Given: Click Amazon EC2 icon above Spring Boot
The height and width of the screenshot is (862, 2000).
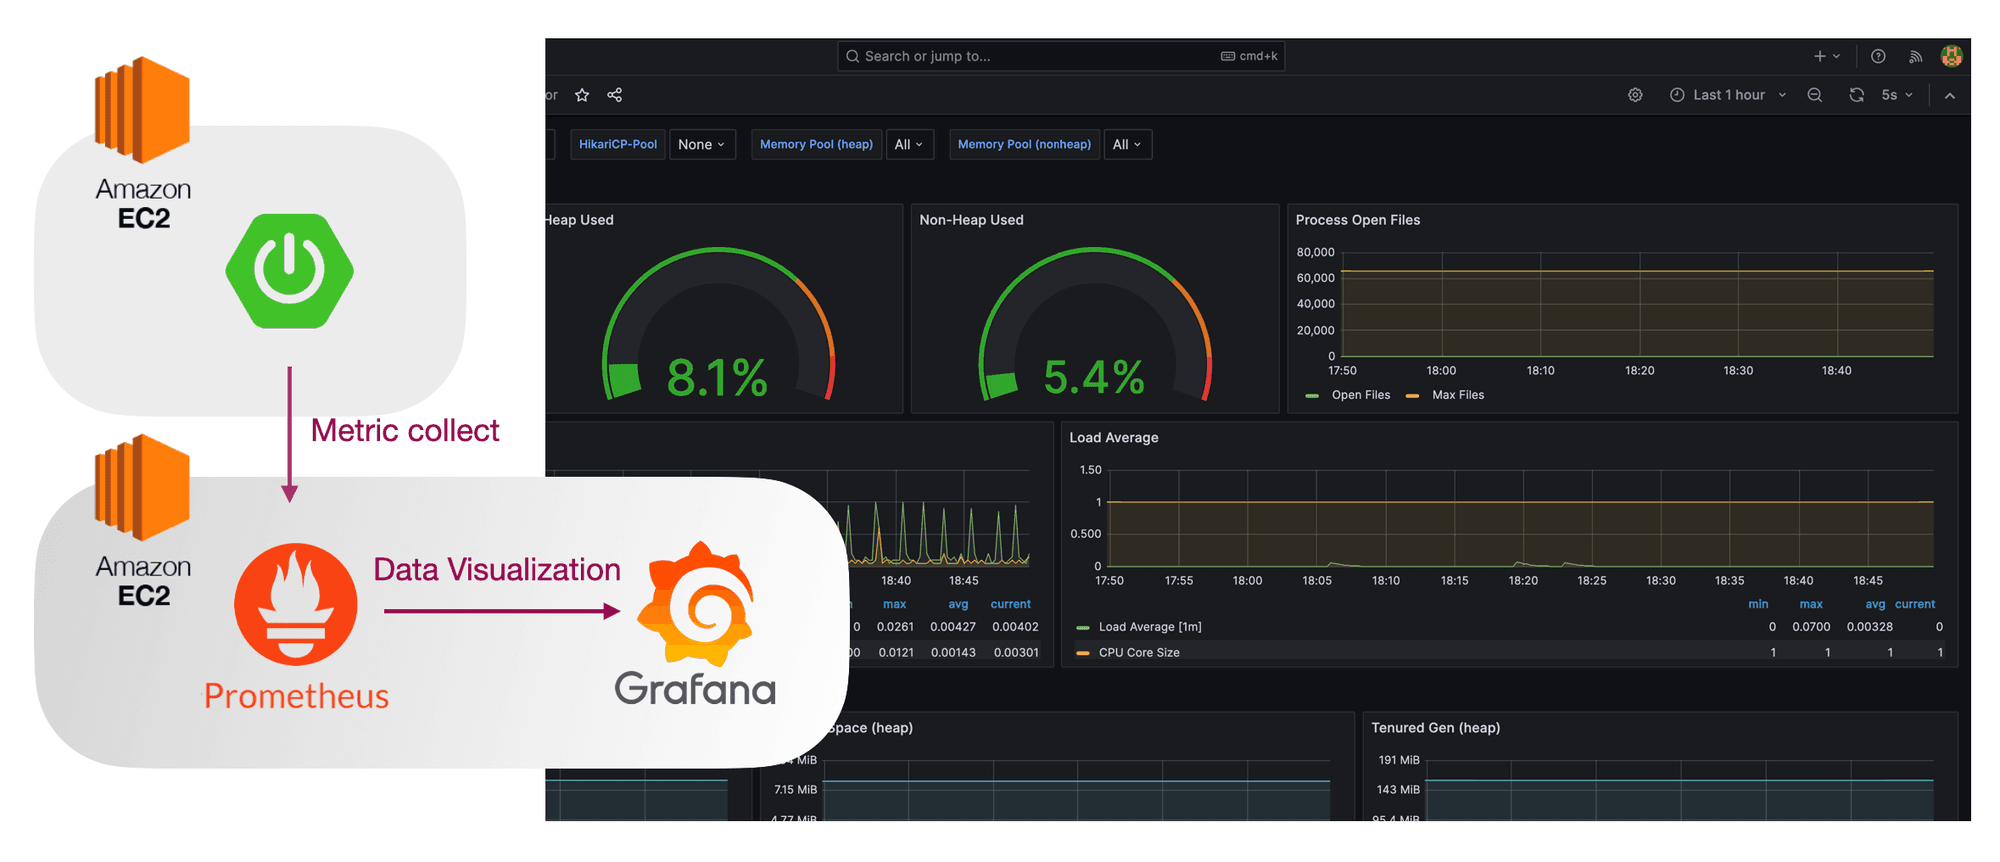Looking at the screenshot, I should coord(142,110).
